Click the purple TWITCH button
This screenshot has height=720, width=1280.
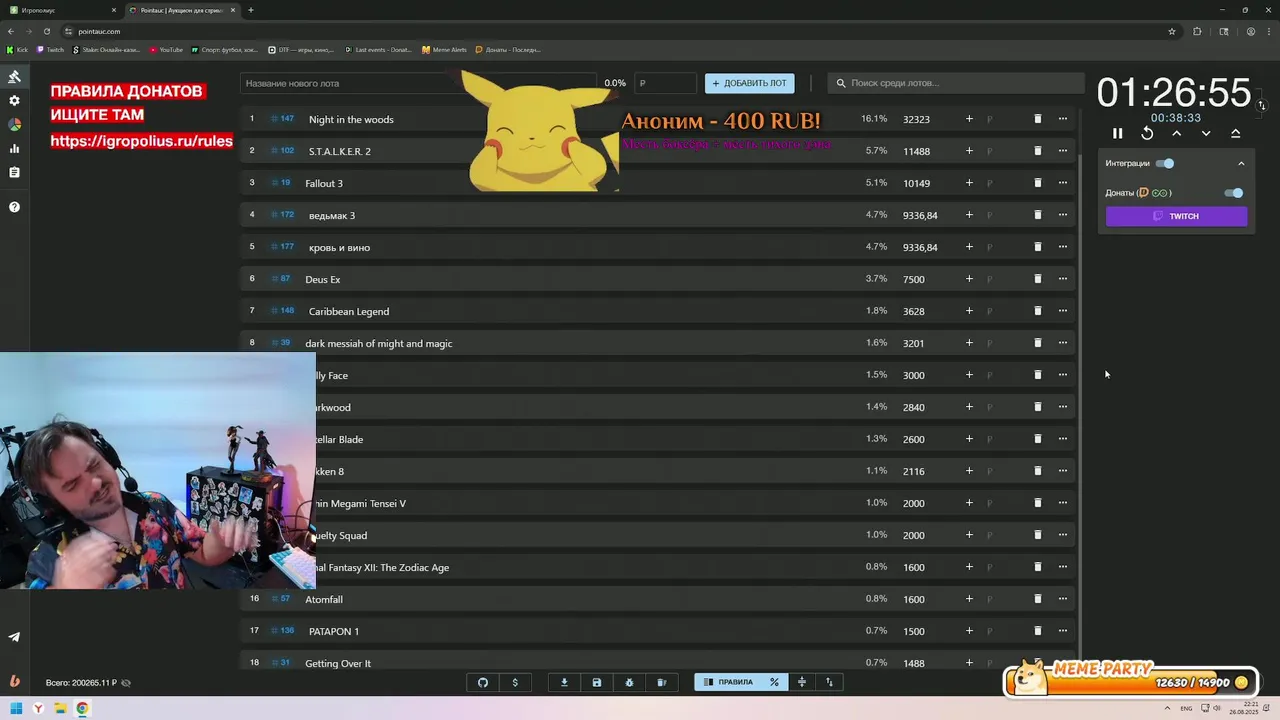1176,216
